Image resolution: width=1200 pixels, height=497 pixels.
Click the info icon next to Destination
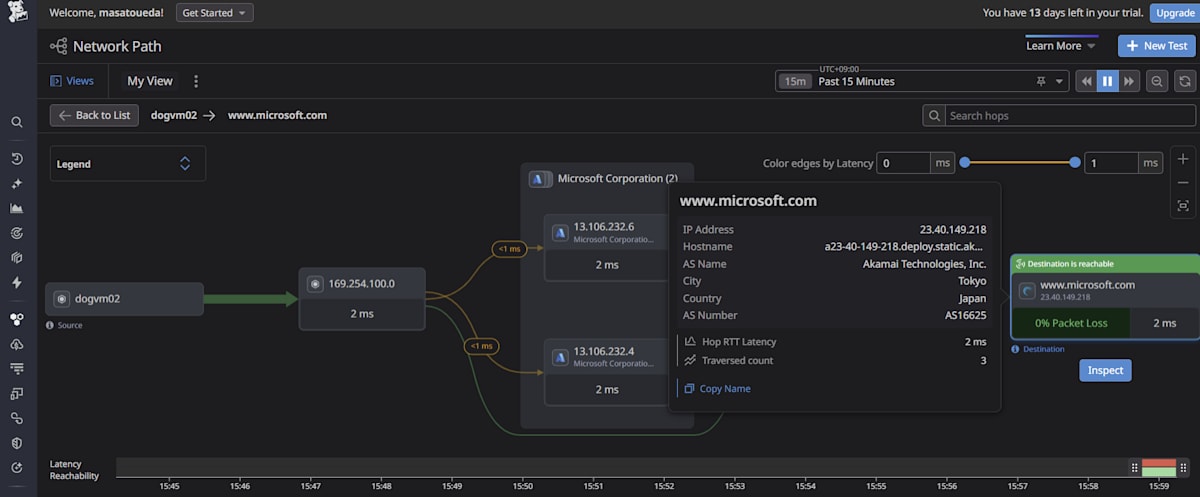1015,349
